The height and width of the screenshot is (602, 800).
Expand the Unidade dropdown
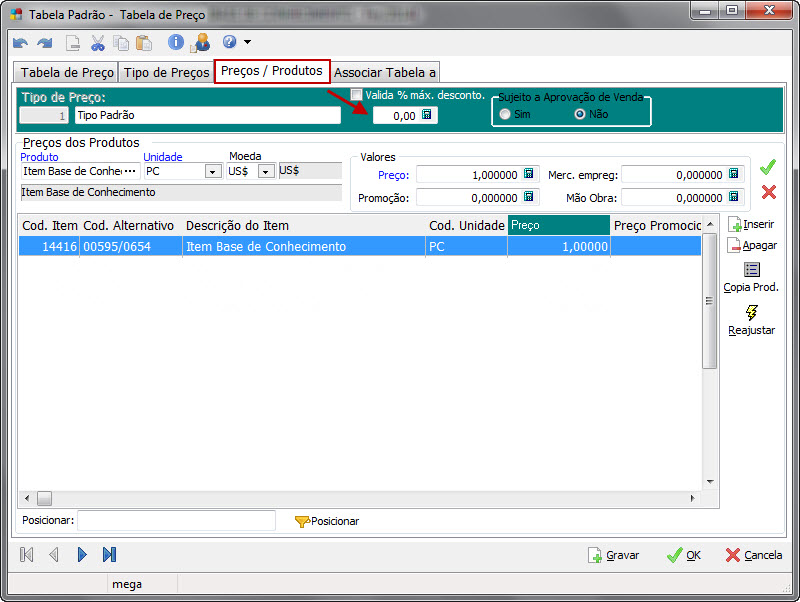click(x=212, y=171)
